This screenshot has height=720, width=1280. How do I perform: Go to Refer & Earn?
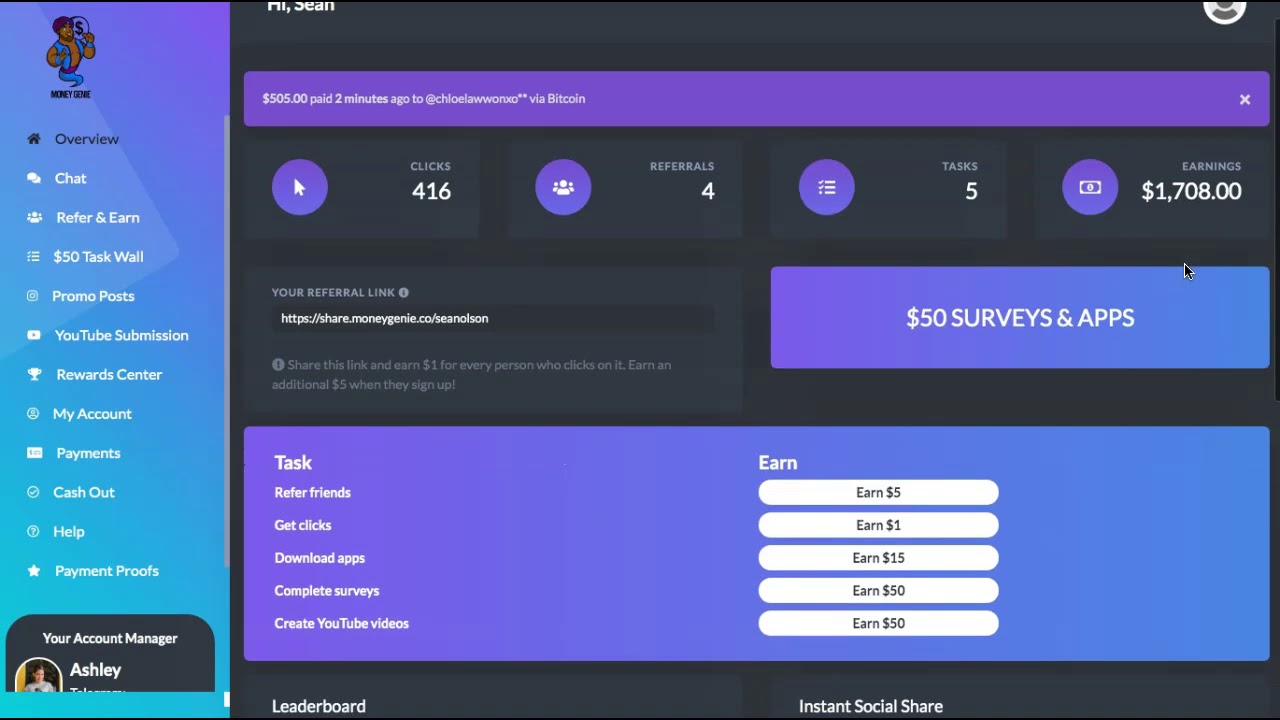[x=97, y=217]
